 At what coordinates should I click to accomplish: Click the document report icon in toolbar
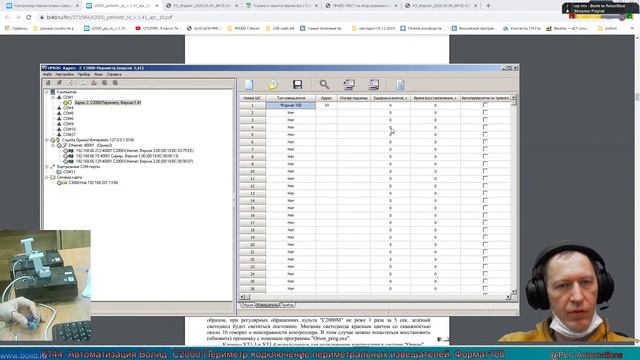[400, 84]
